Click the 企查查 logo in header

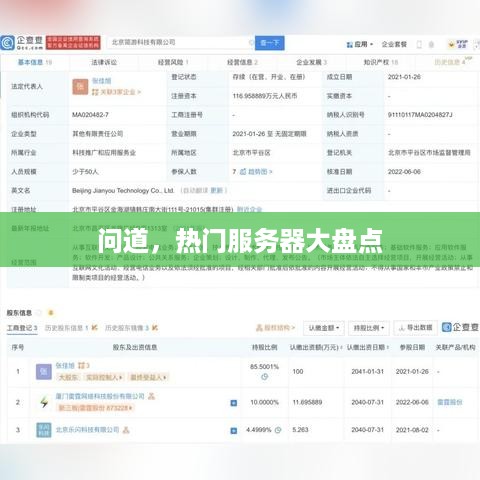pos(22,43)
